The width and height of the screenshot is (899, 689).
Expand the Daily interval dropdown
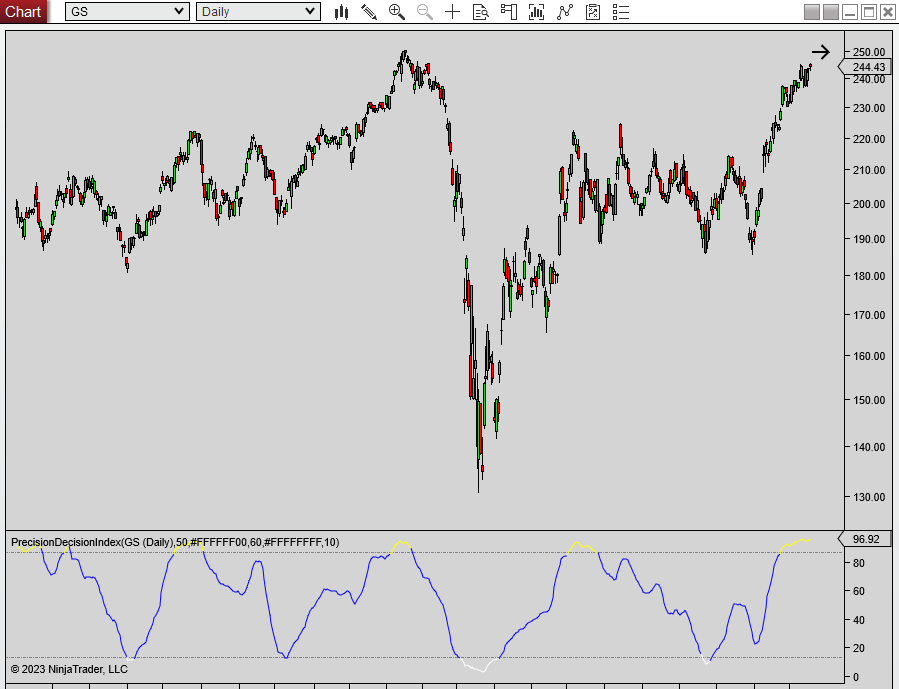[x=310, y=12]
